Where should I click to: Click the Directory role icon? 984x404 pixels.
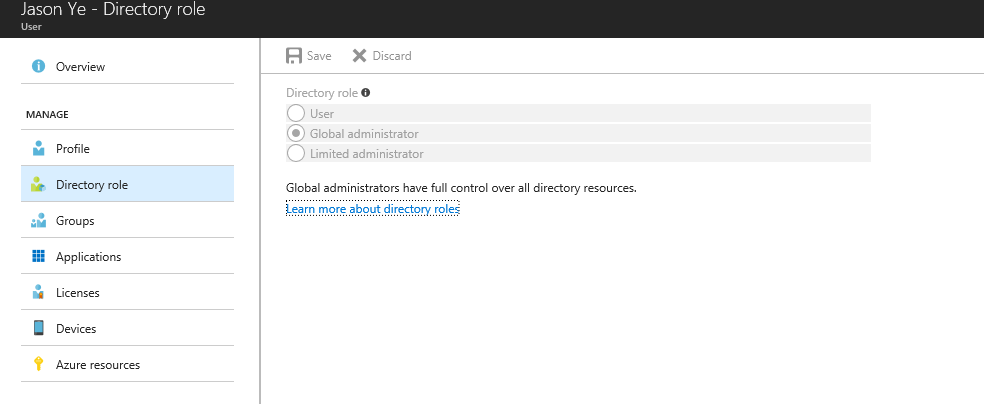pyautogui.click(x=39, y=185)
